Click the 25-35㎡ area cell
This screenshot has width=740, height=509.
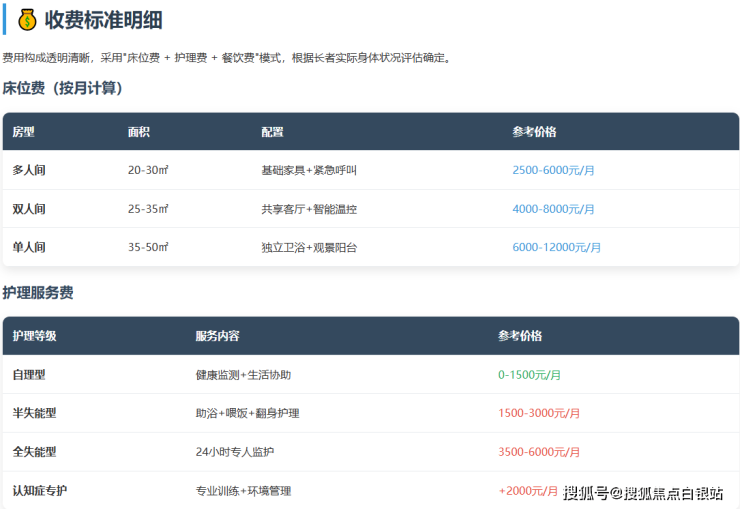[x=148, y=209]
